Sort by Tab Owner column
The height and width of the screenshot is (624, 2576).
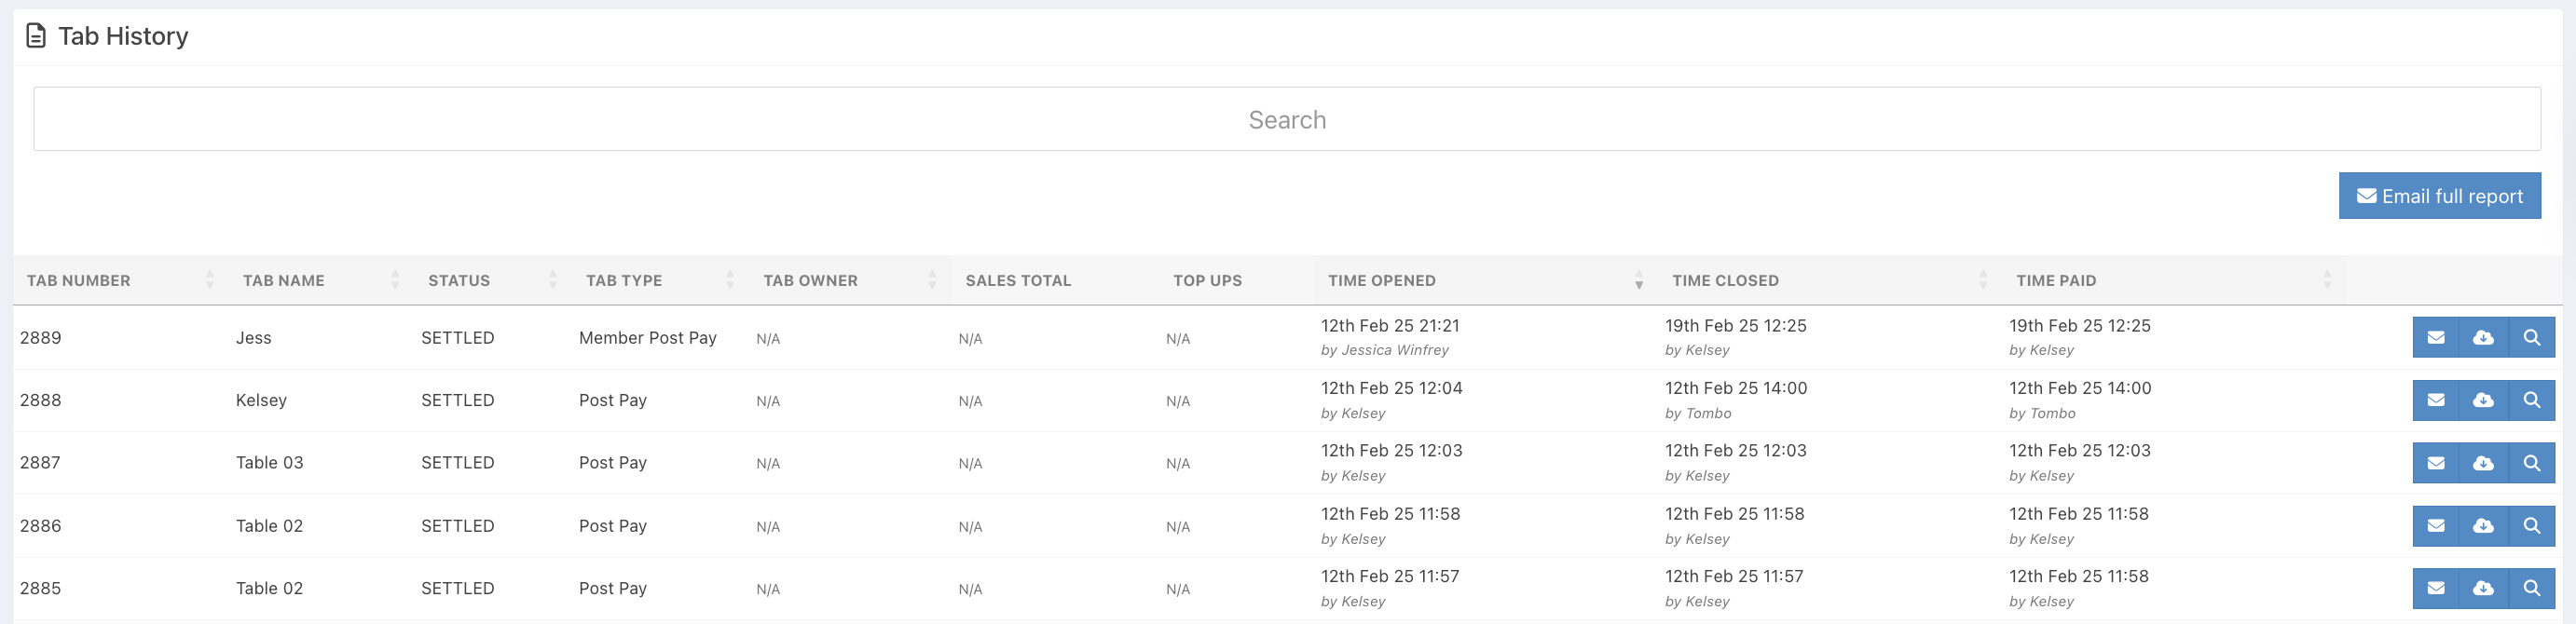pyautogui.click(x=810, y=281)
